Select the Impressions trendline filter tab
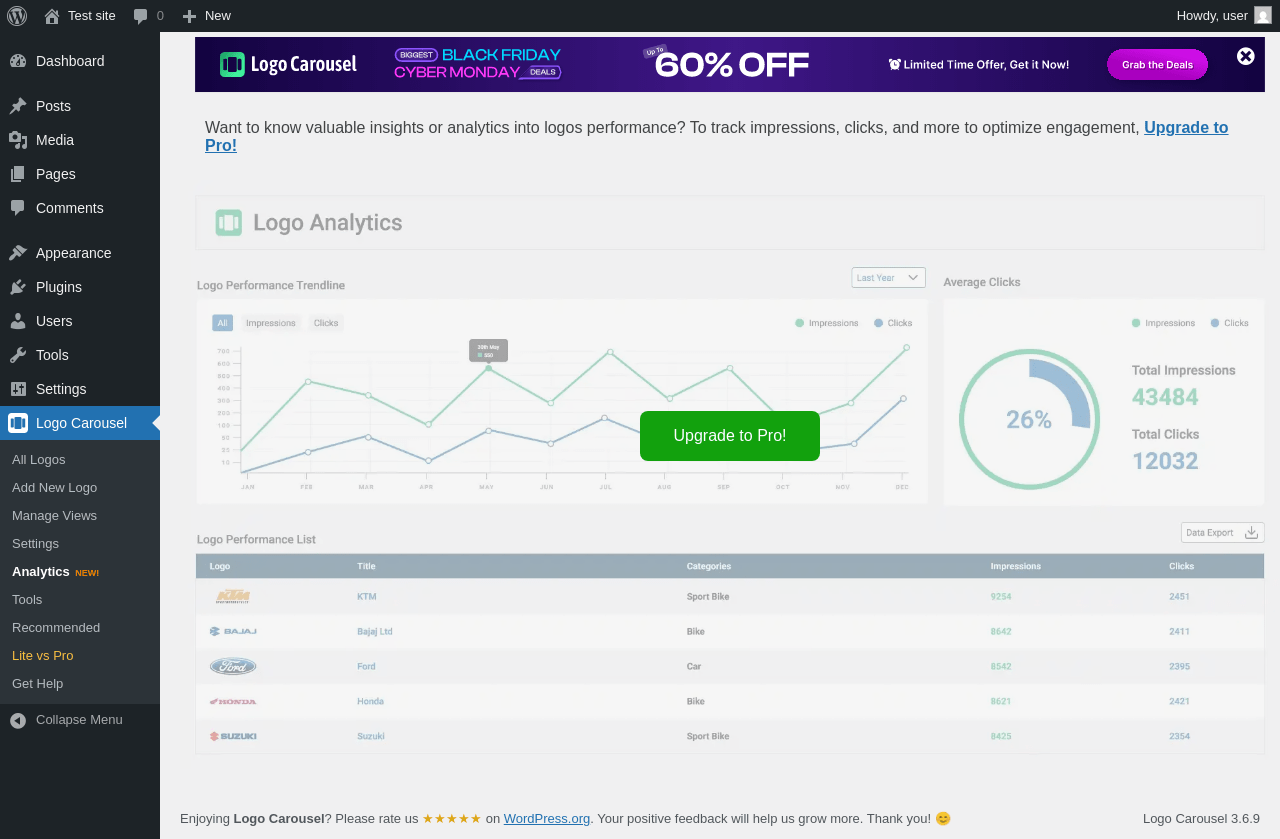 271,323
